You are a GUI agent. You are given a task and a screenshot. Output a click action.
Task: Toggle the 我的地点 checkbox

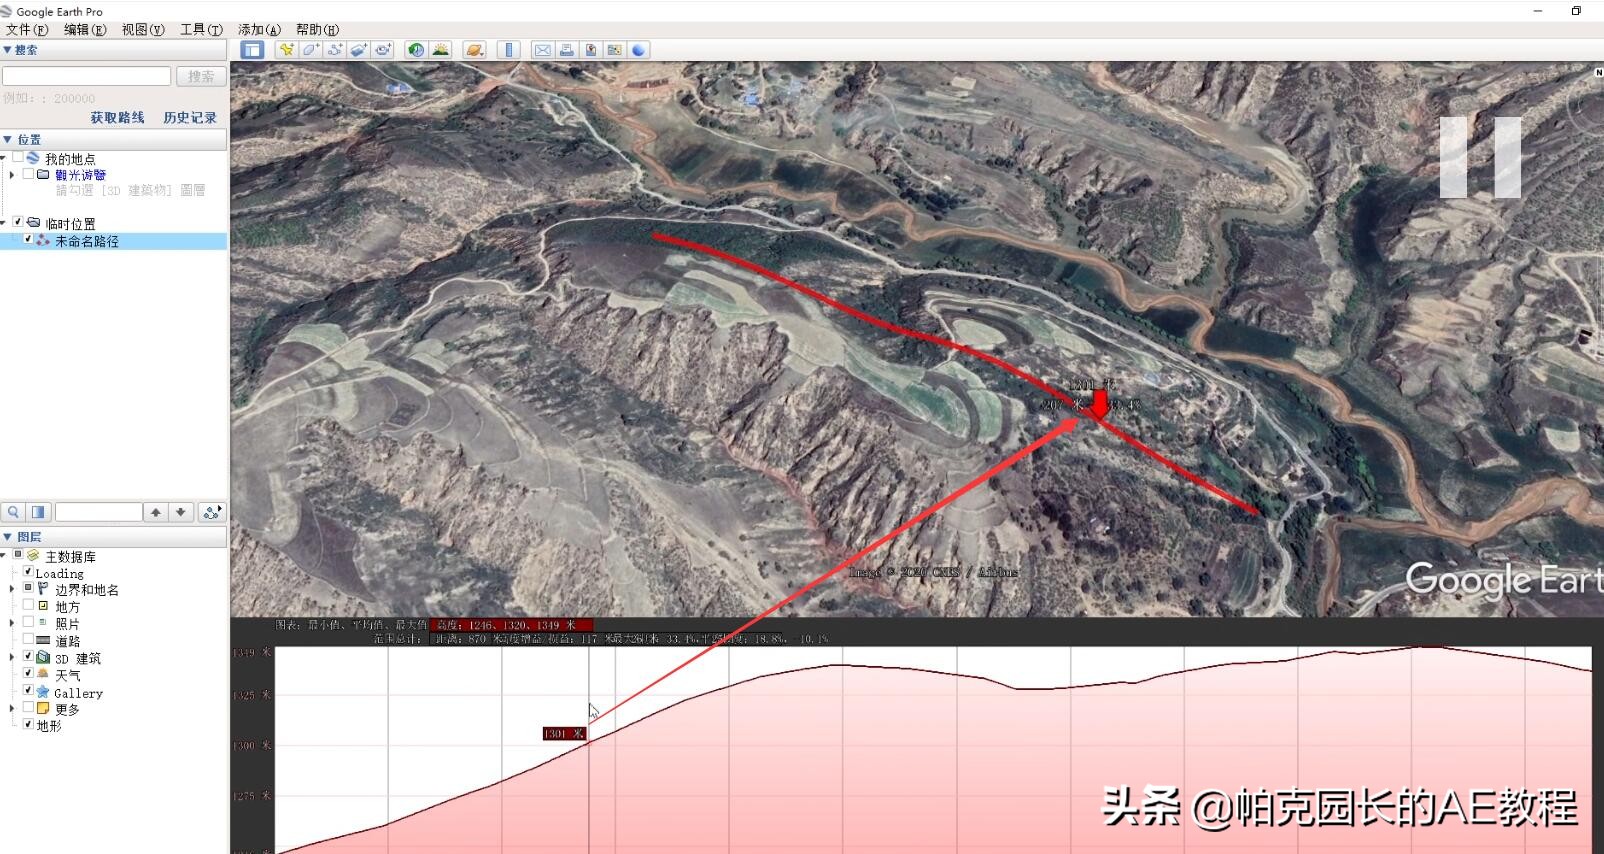click(18, 158)
